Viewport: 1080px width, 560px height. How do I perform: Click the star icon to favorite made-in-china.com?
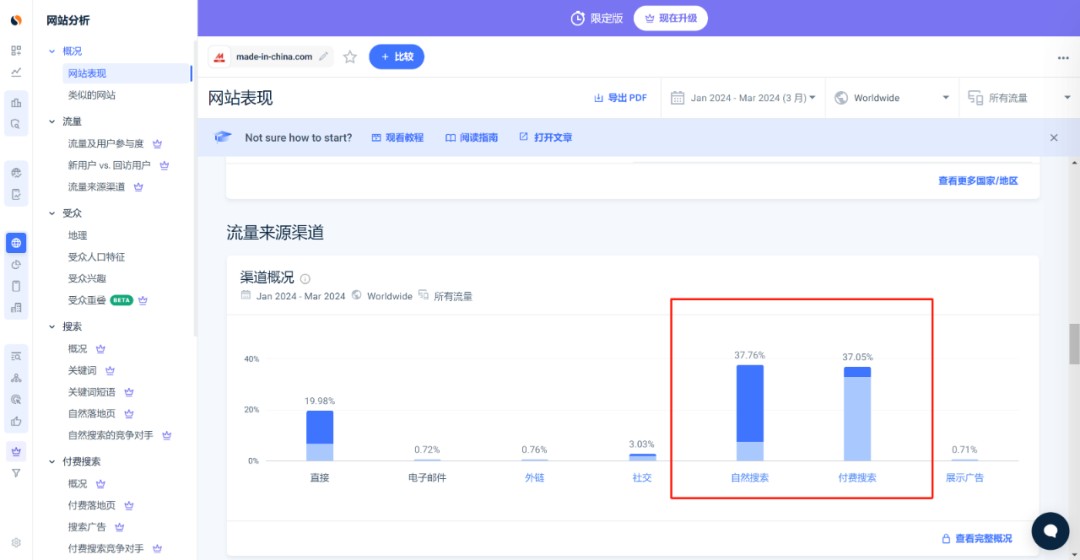(350, 57)
